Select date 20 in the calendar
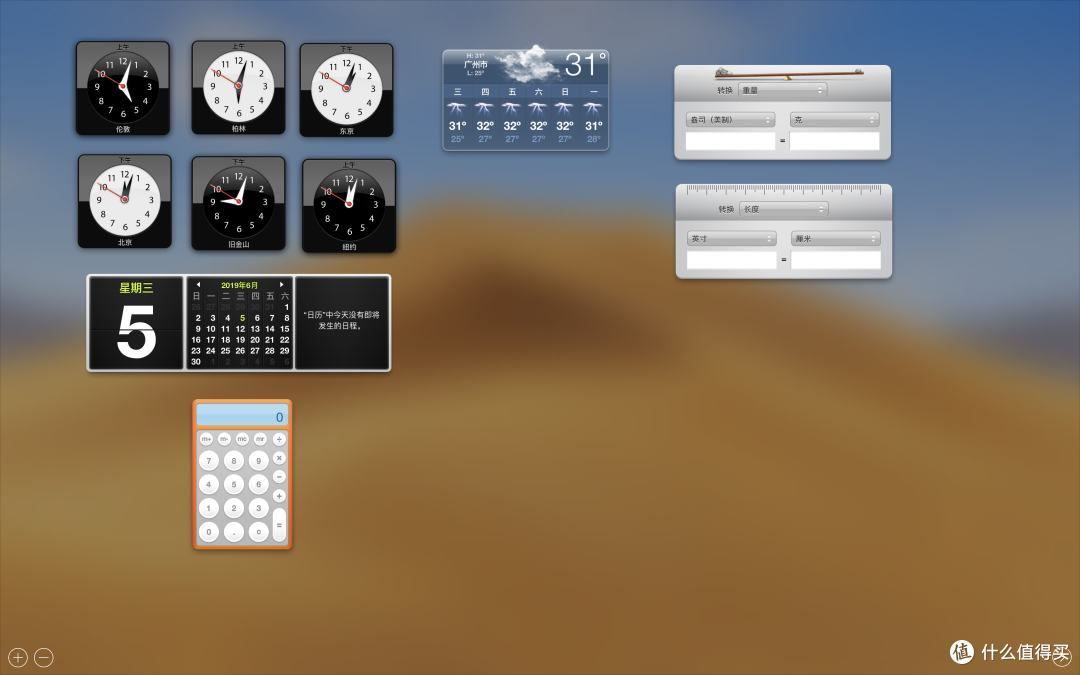This screenshot has width=1080, height=675. (255, 340)
